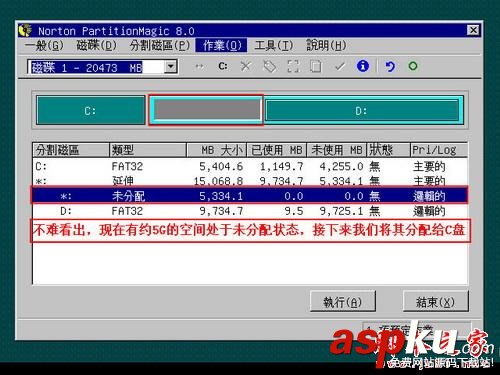
Task: Select the C: partition row in list
Action: (250, 166)
